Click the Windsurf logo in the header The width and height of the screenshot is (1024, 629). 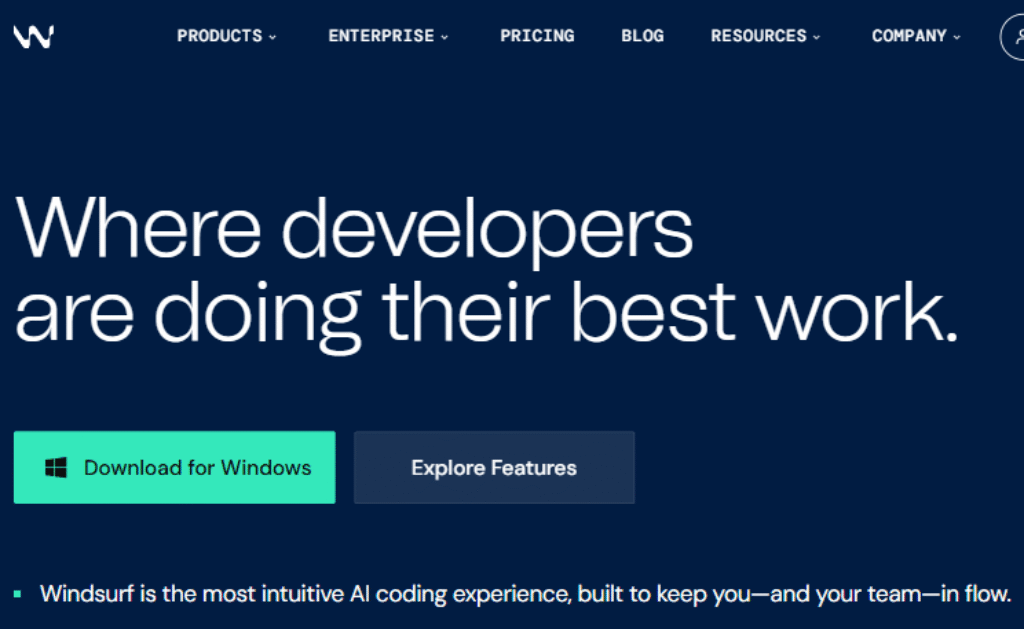(x=33, y=37)
